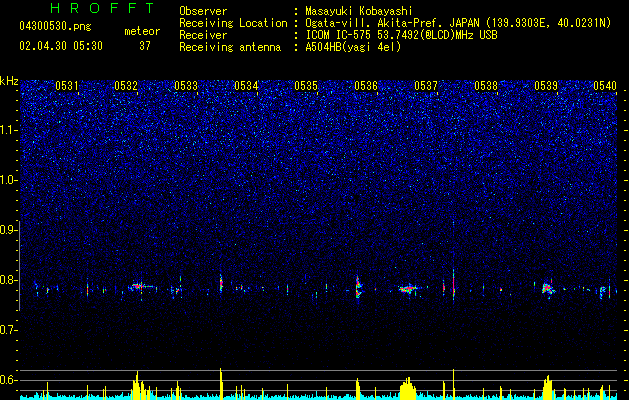Screen dimensions: 629x400
Task: Click the date stamp 02.04.30 05:30
Action: (x=61, y=46)
